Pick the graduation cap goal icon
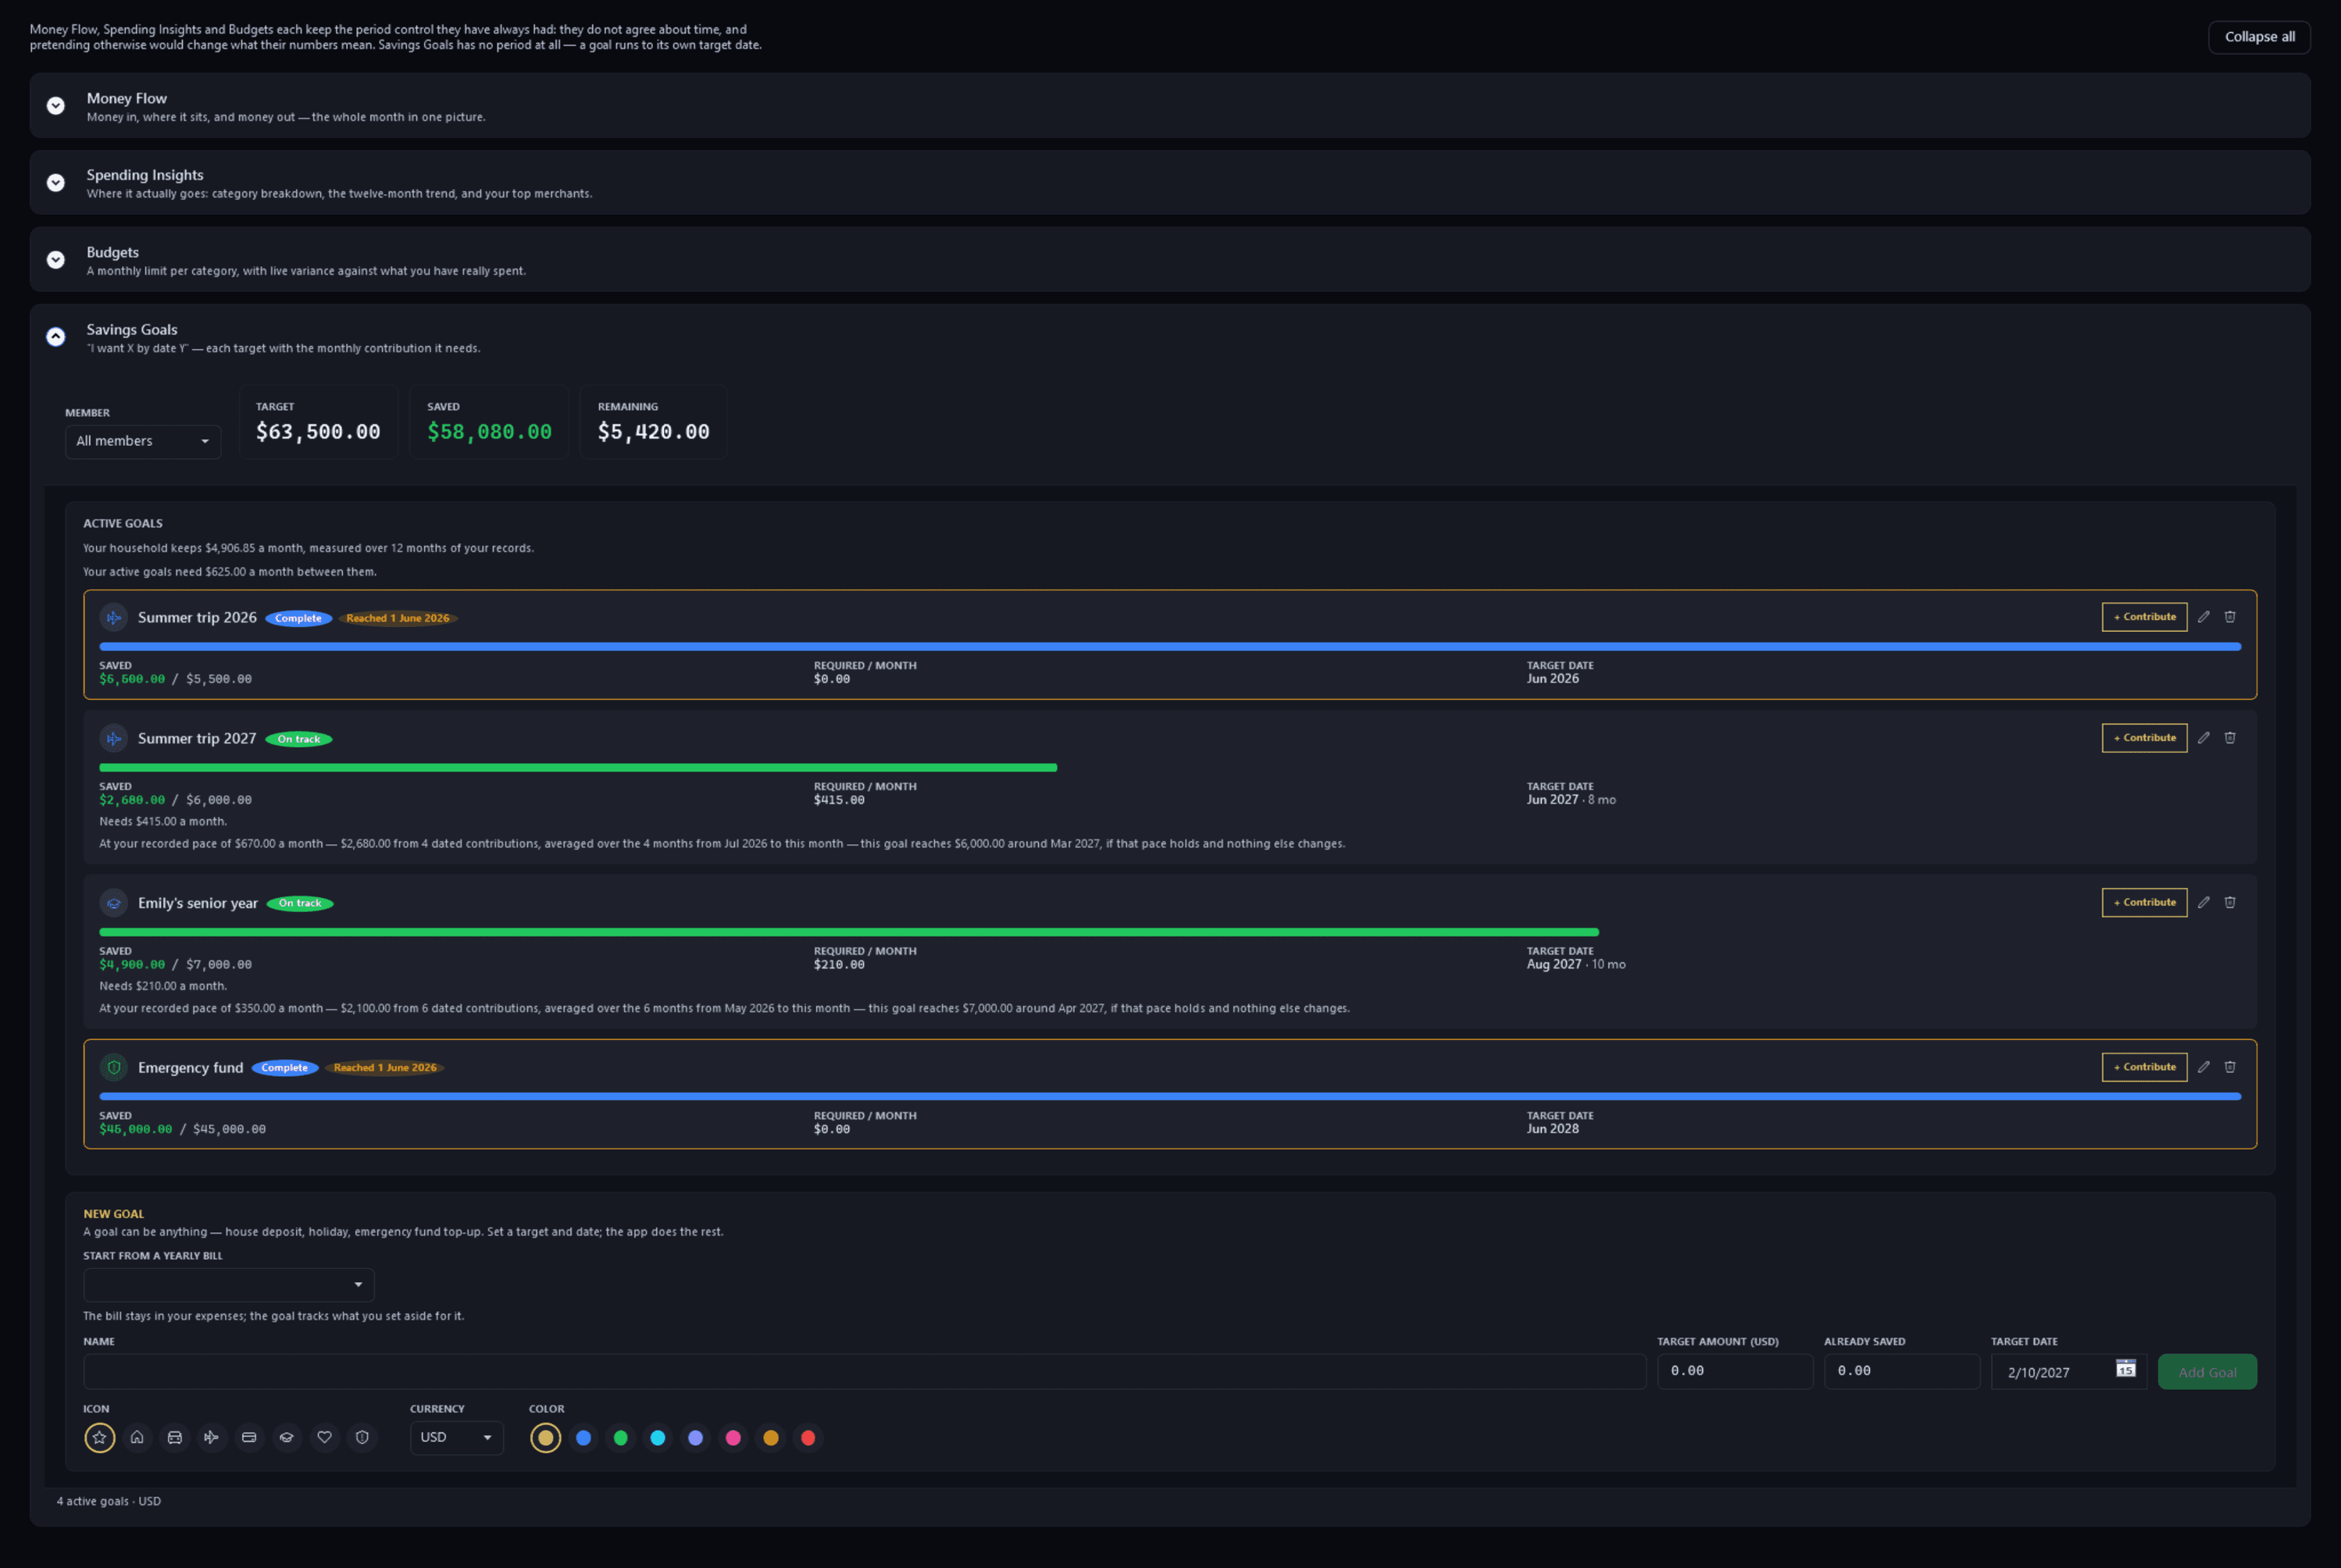 point(287,1437)
